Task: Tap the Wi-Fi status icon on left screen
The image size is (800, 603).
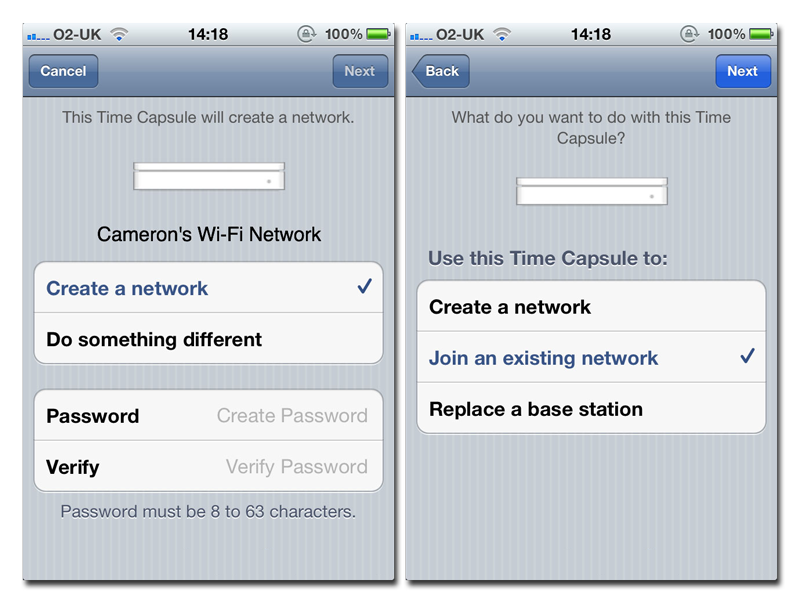Action: point(119,34)
